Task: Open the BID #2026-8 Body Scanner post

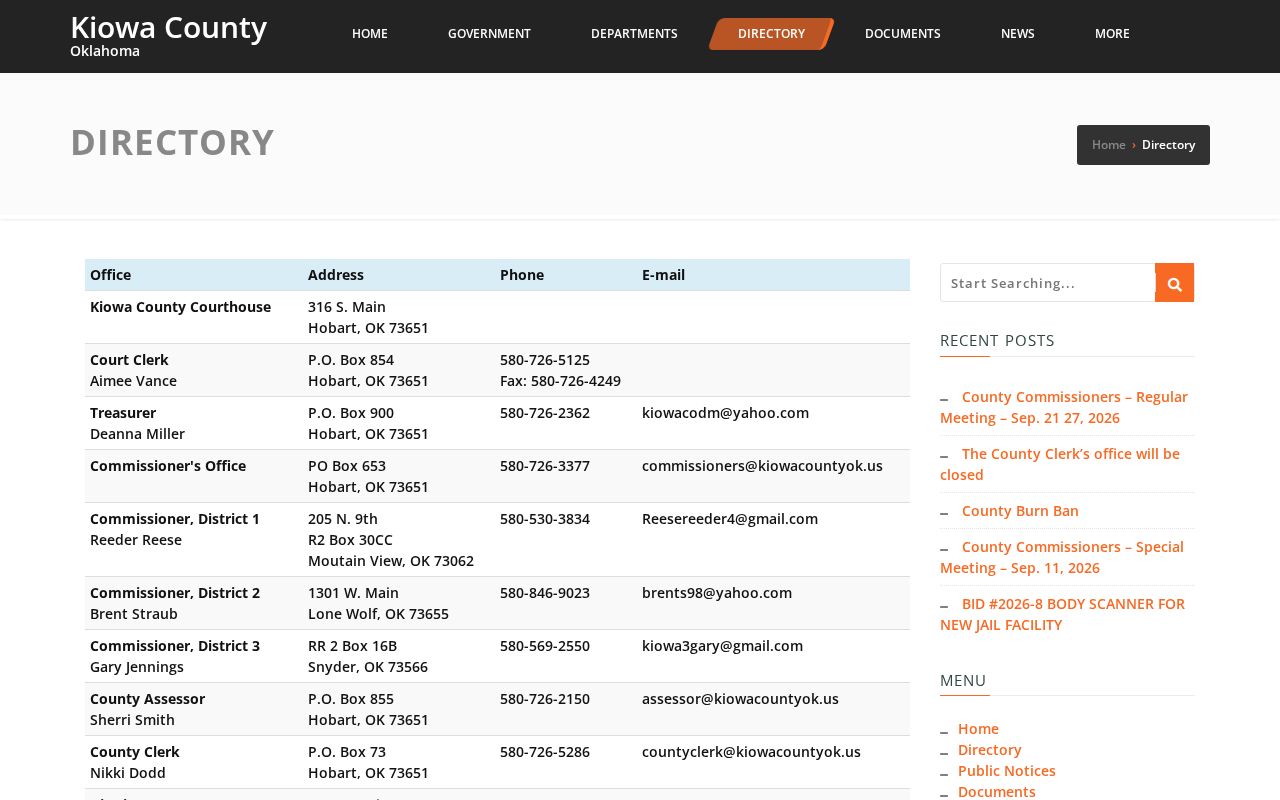Action: 1062,614
